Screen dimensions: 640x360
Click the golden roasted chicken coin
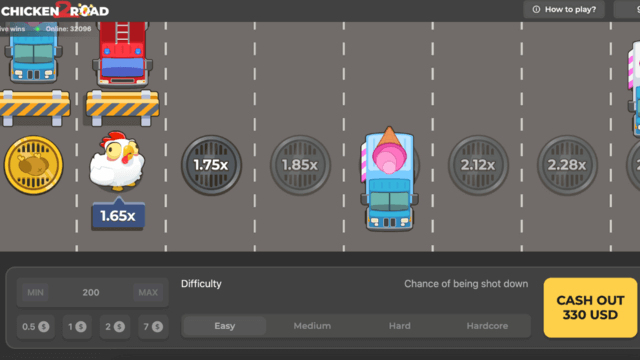coord(33,165)
